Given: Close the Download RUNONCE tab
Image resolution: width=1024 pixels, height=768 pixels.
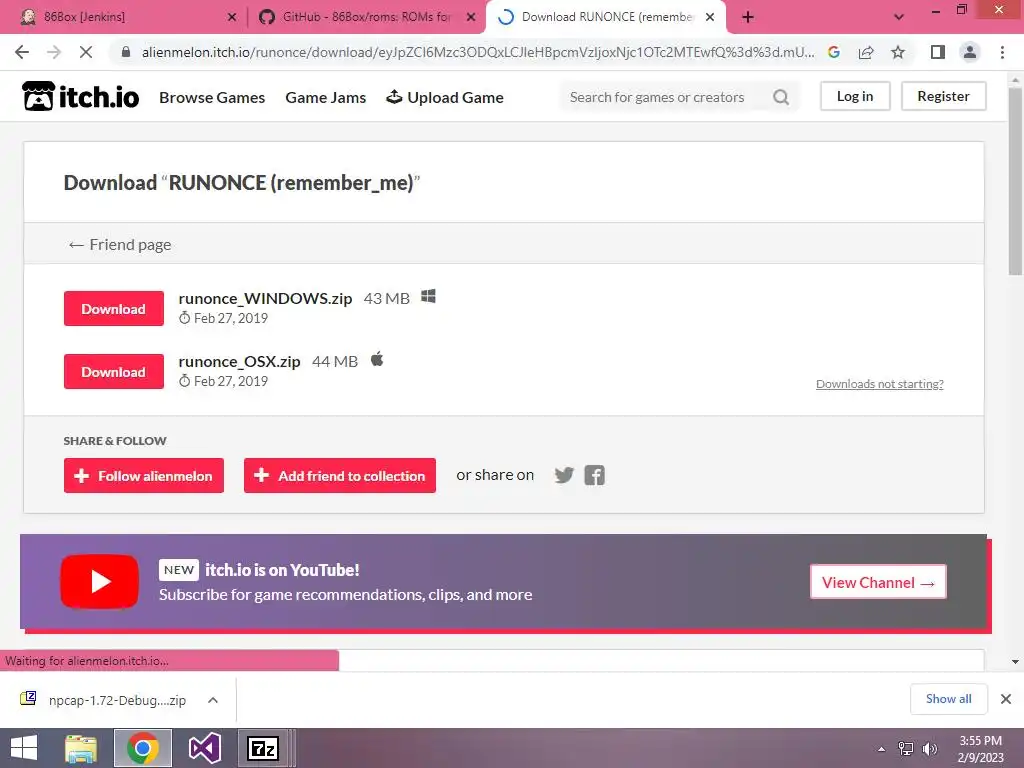Looking at the screenshot, I should [710, 17].
